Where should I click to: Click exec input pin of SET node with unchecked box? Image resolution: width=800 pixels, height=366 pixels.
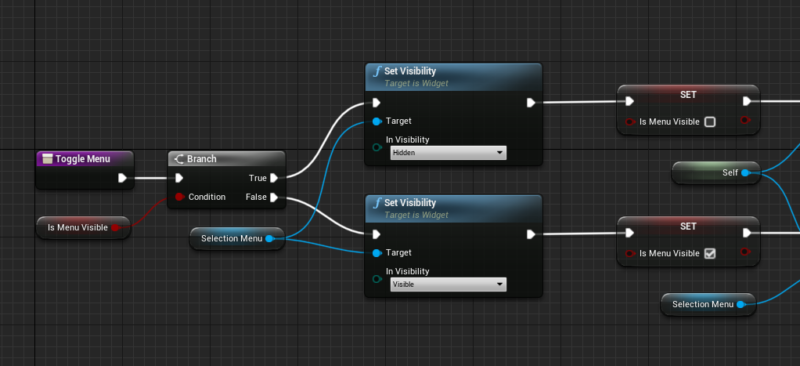point(630,102)
